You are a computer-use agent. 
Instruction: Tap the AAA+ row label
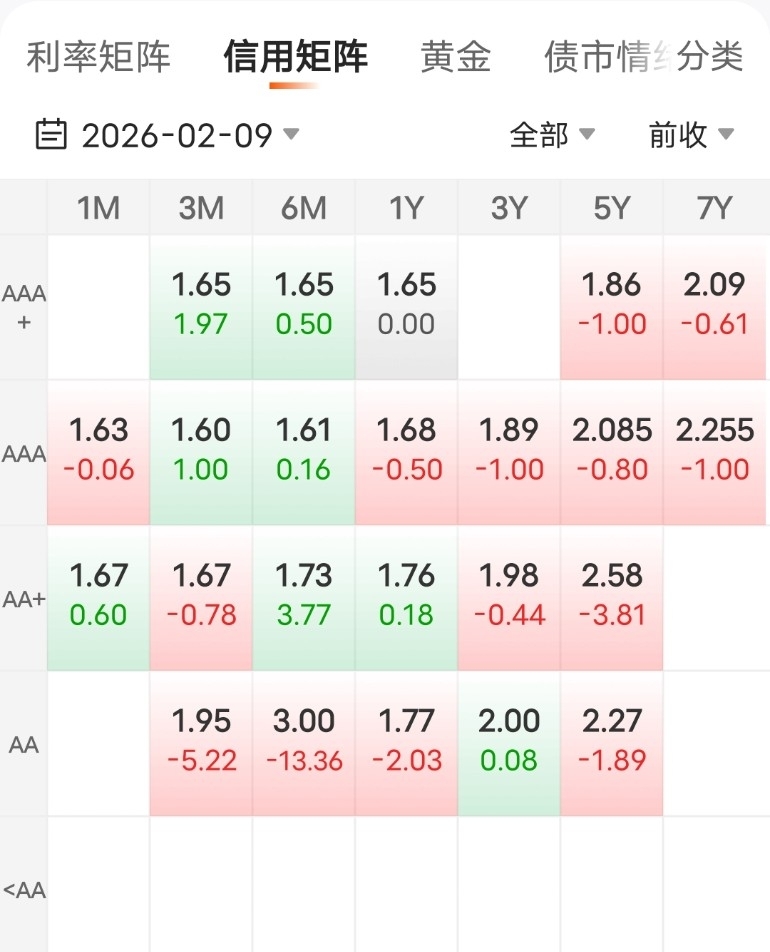[24, 308]
